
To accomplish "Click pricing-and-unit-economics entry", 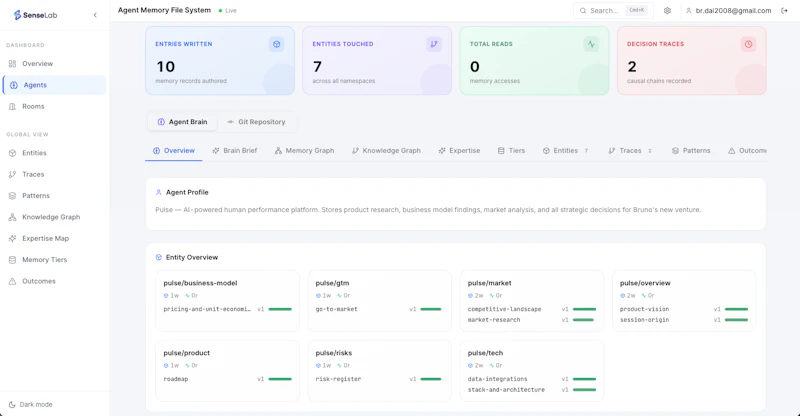I will pos(207,309).
